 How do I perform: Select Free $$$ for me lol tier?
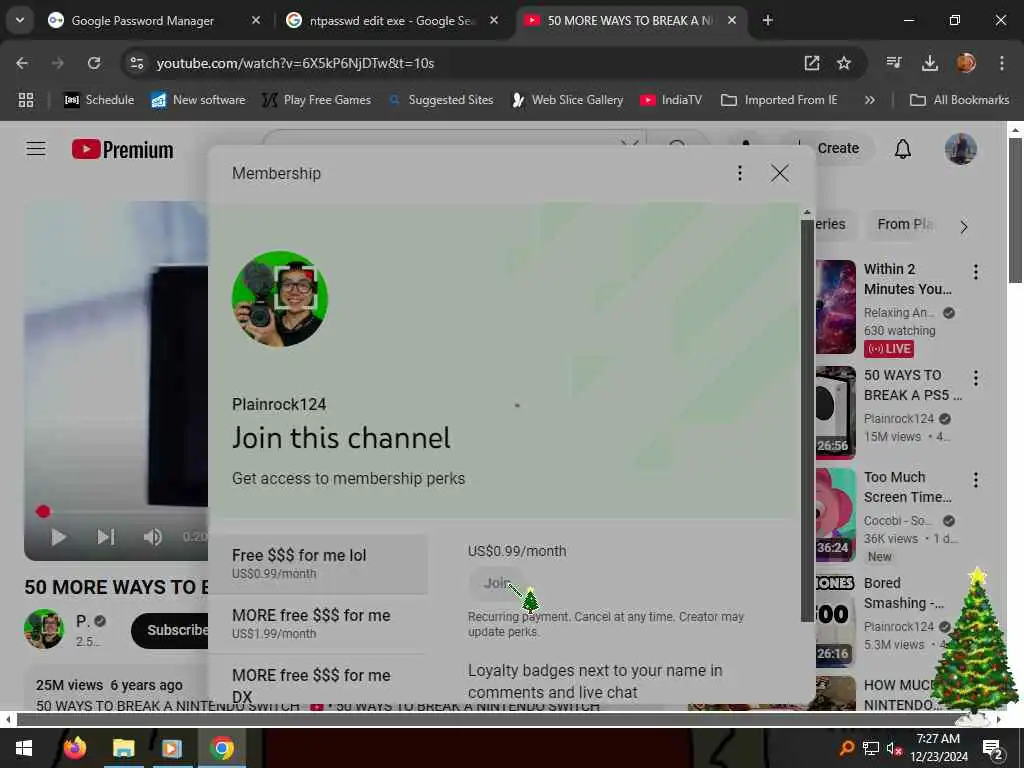(x=319, y=564)
